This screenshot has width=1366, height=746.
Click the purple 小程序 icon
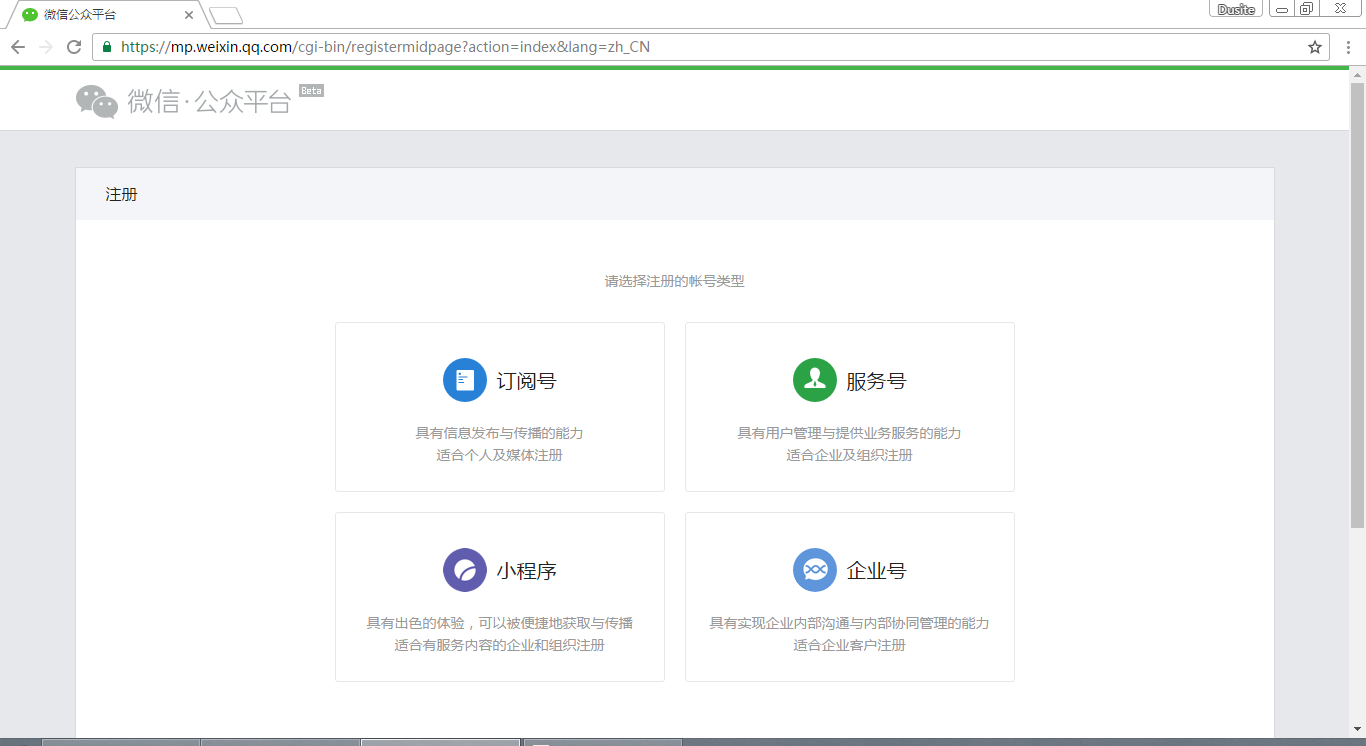tap(465, 570)
